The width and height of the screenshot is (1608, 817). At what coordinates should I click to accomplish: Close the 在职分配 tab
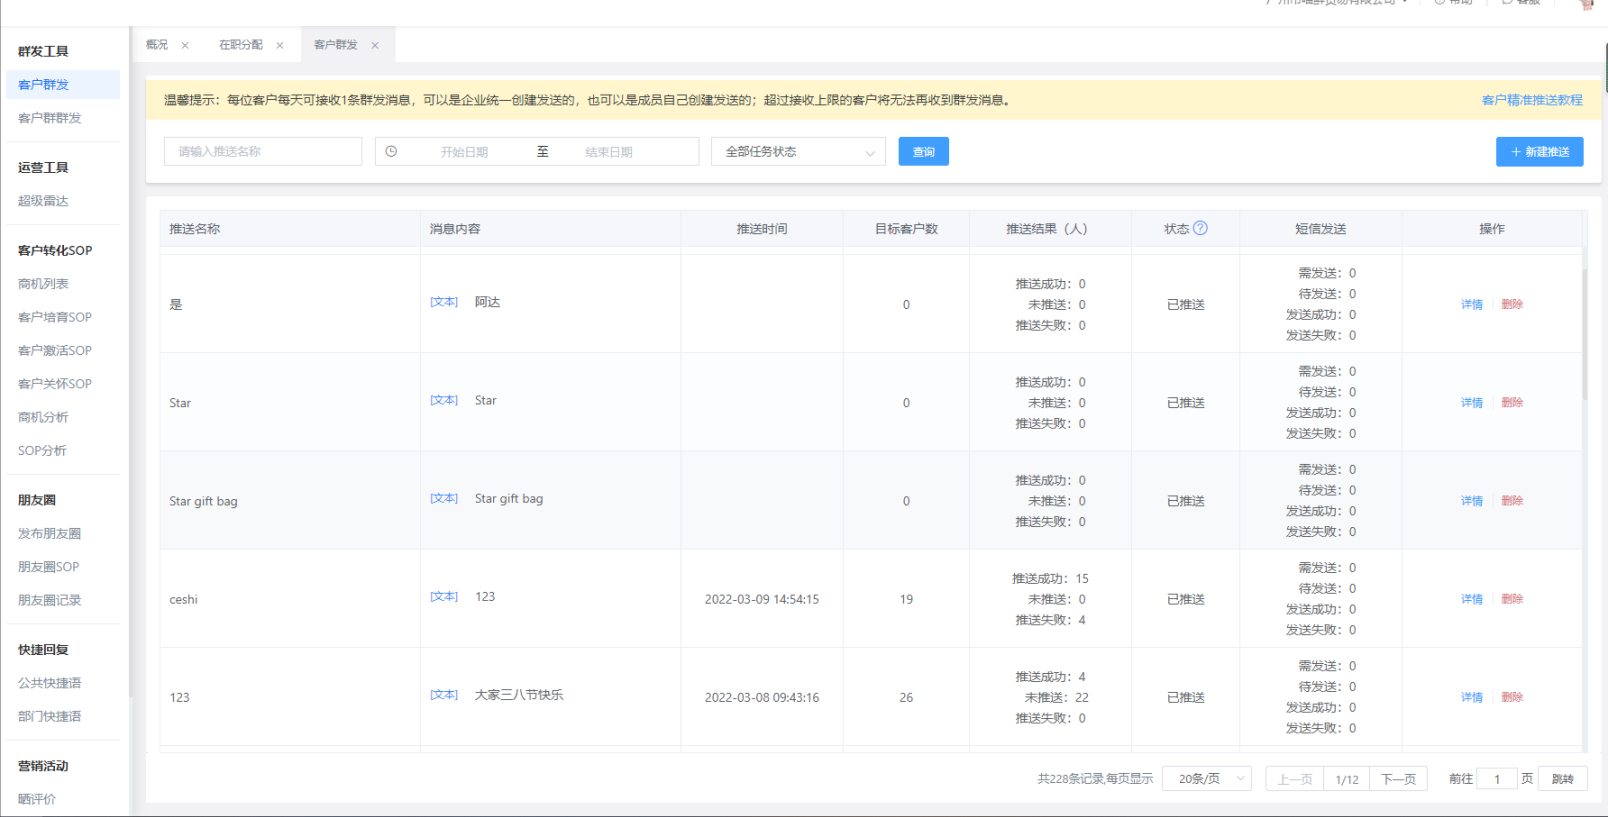point(280,45)
